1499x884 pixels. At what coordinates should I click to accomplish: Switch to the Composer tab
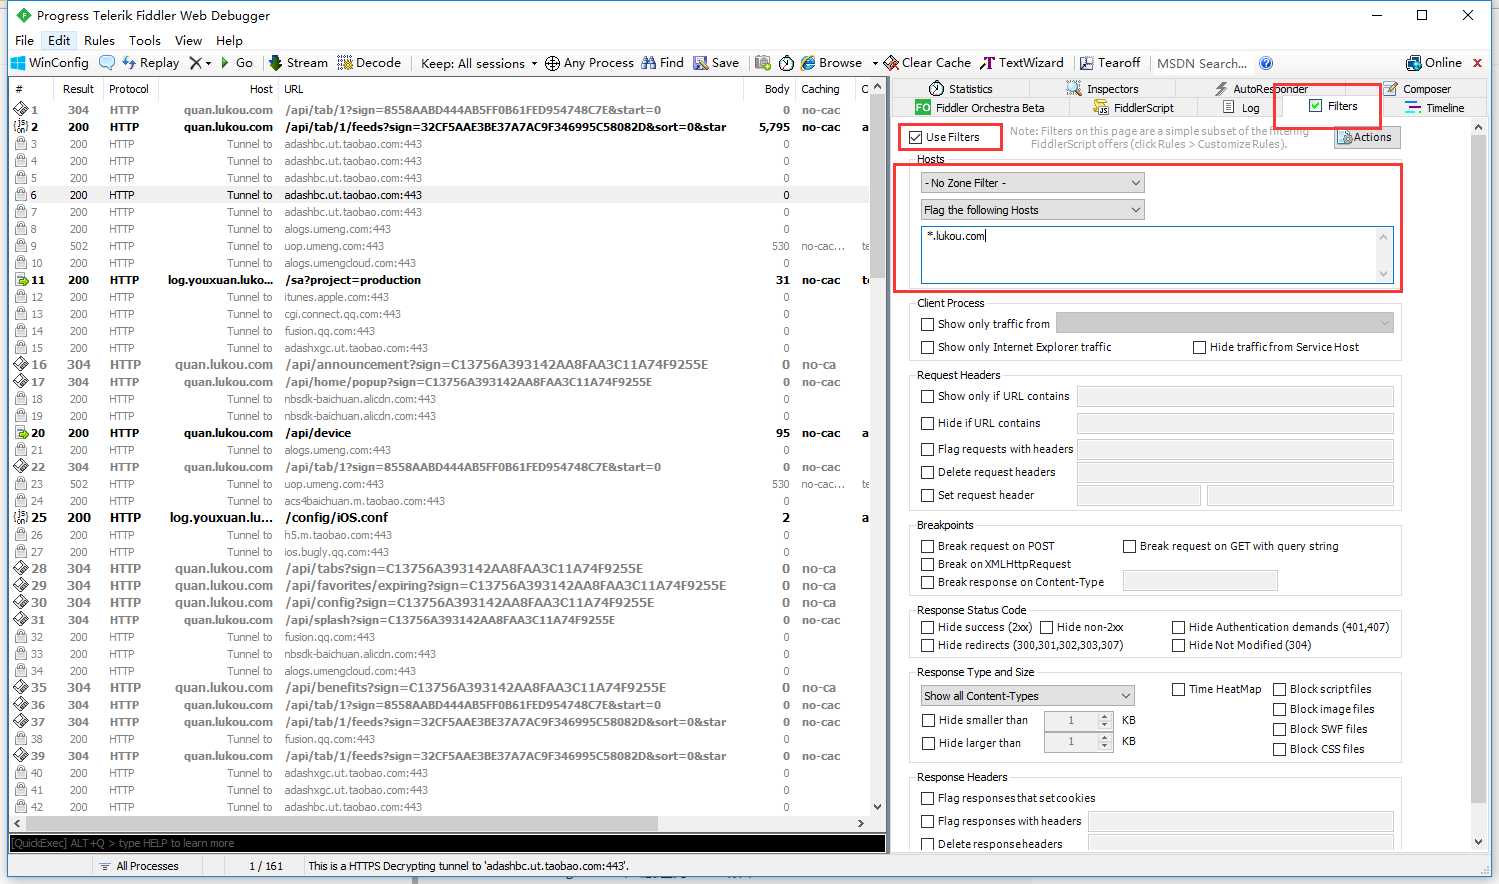(1417, 89)
